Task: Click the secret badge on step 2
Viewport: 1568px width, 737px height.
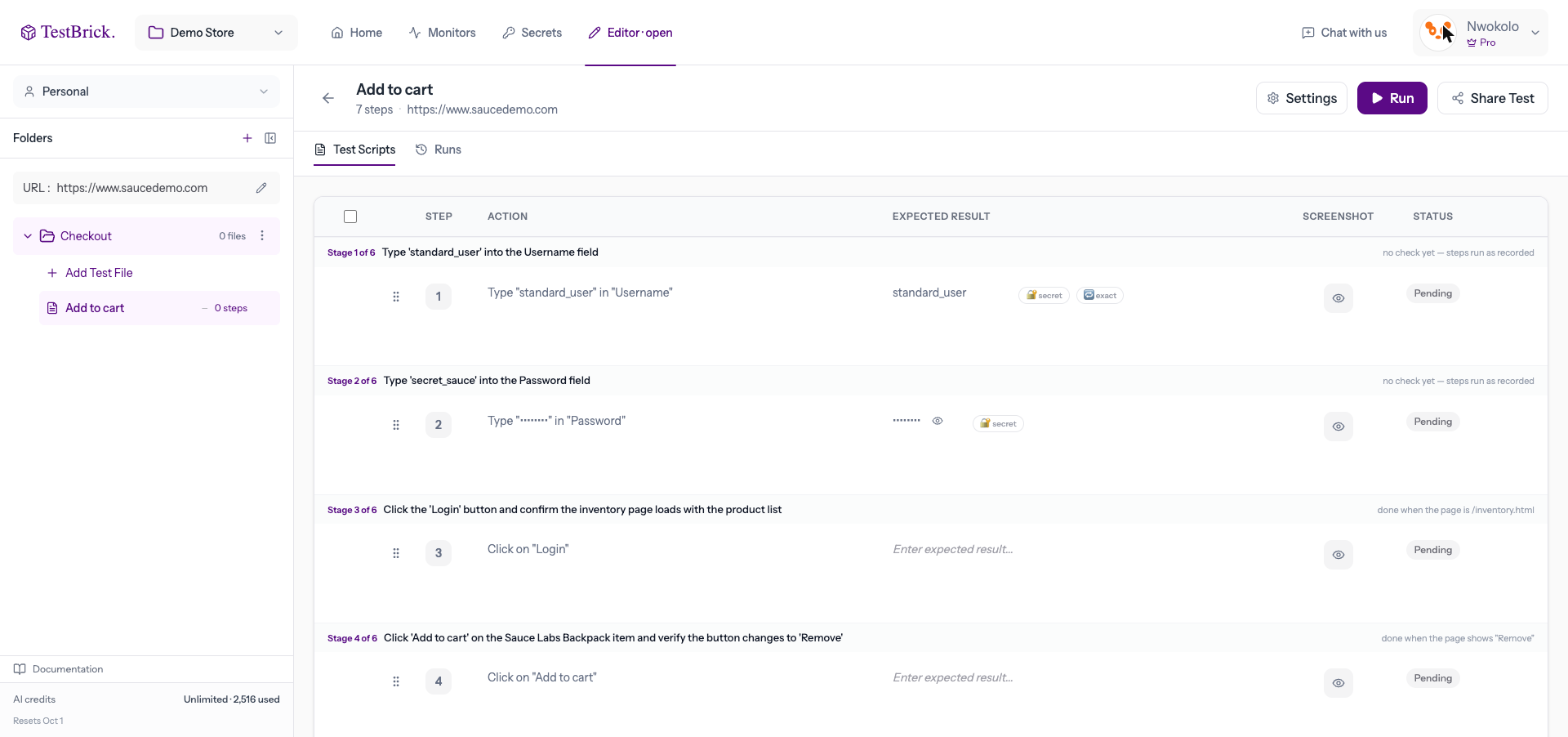Action: [x=998, y=423]
